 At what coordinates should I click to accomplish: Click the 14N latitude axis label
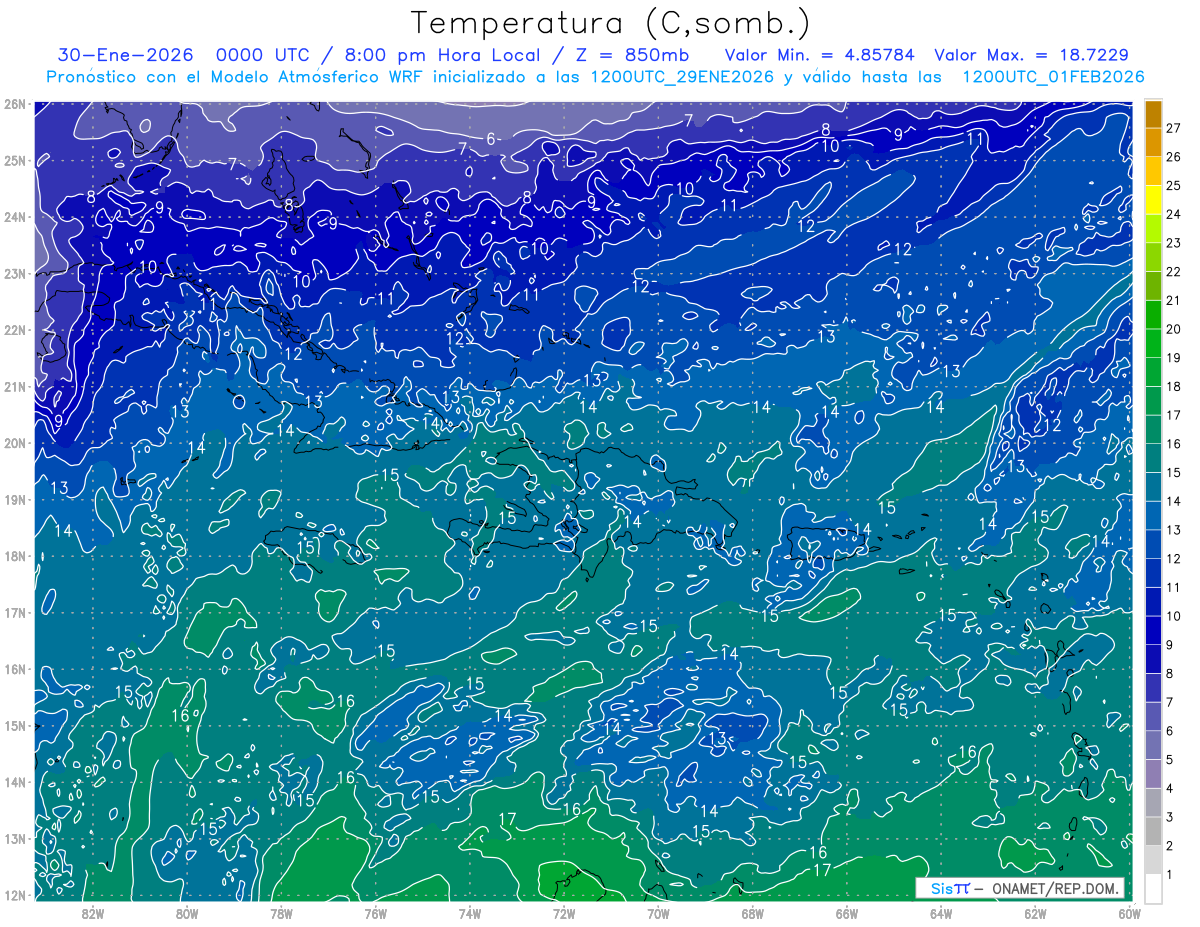click(14, 782)
